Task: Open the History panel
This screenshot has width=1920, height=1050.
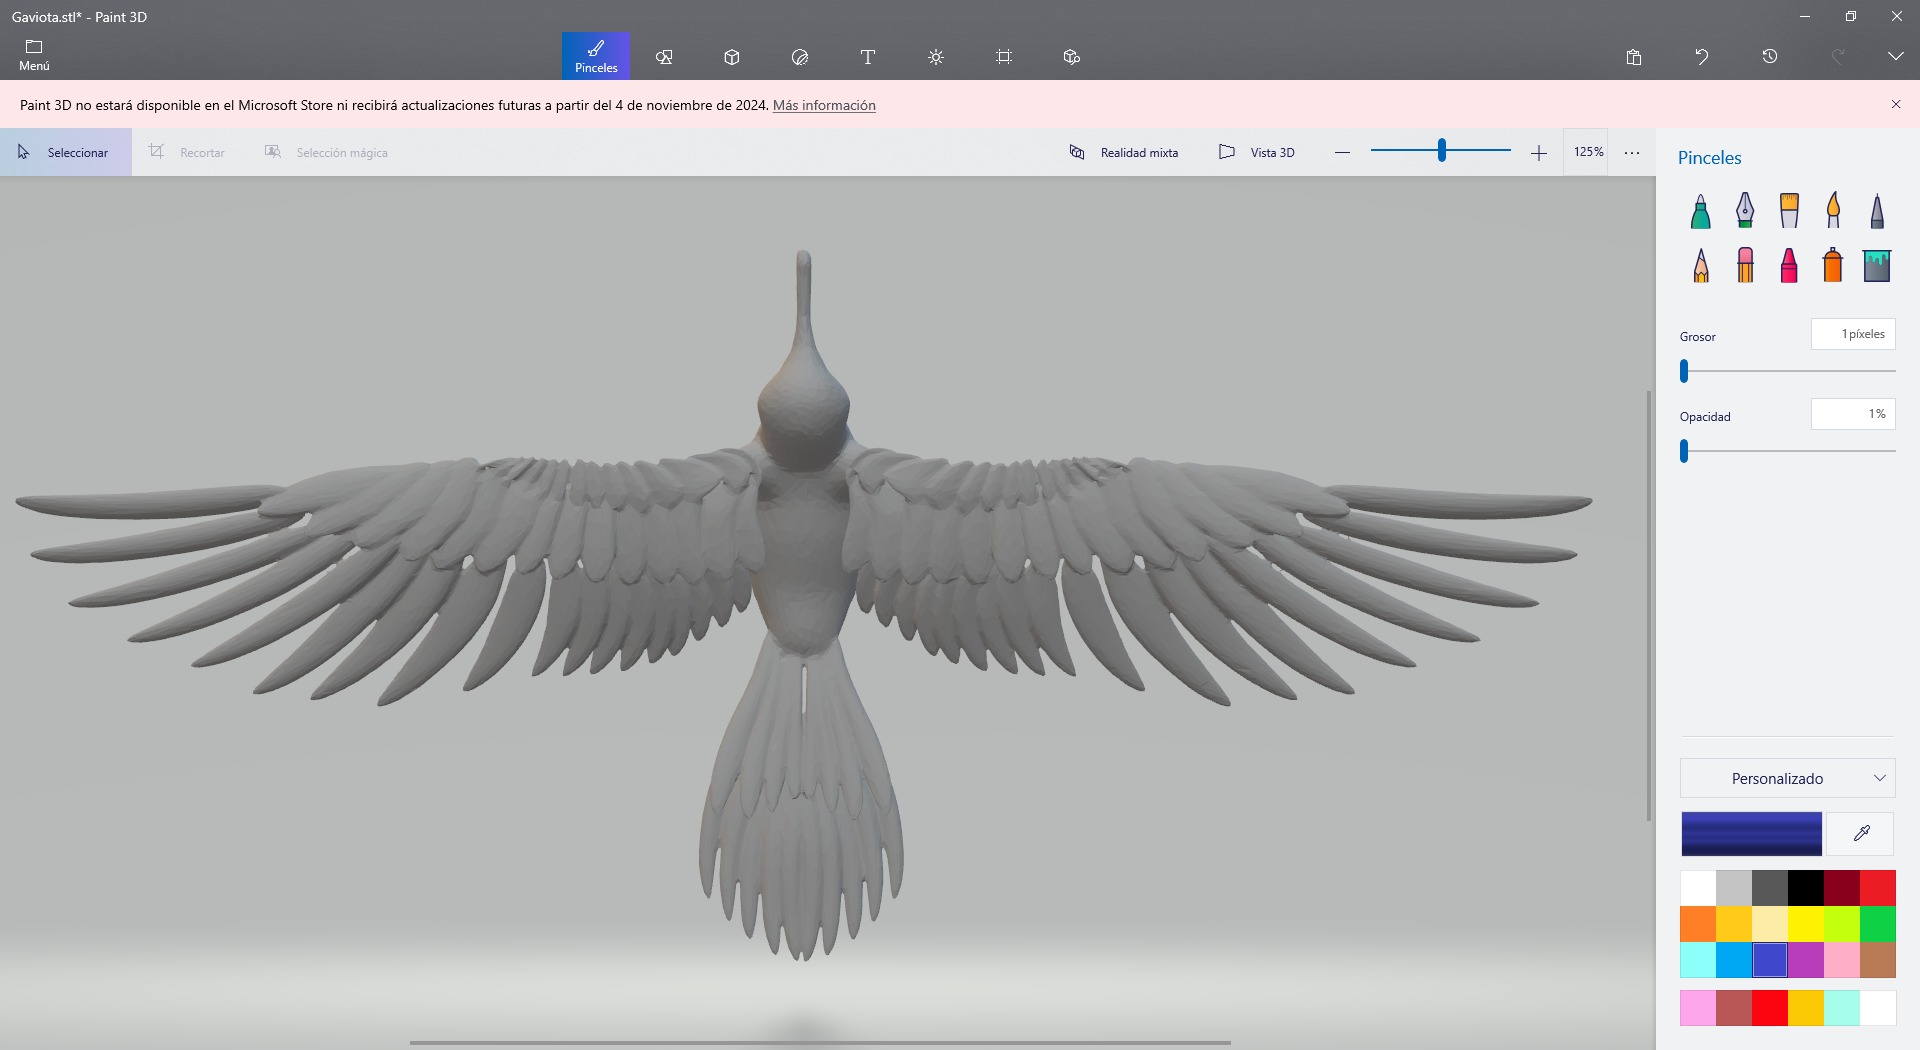Action: coord(1770,57)
